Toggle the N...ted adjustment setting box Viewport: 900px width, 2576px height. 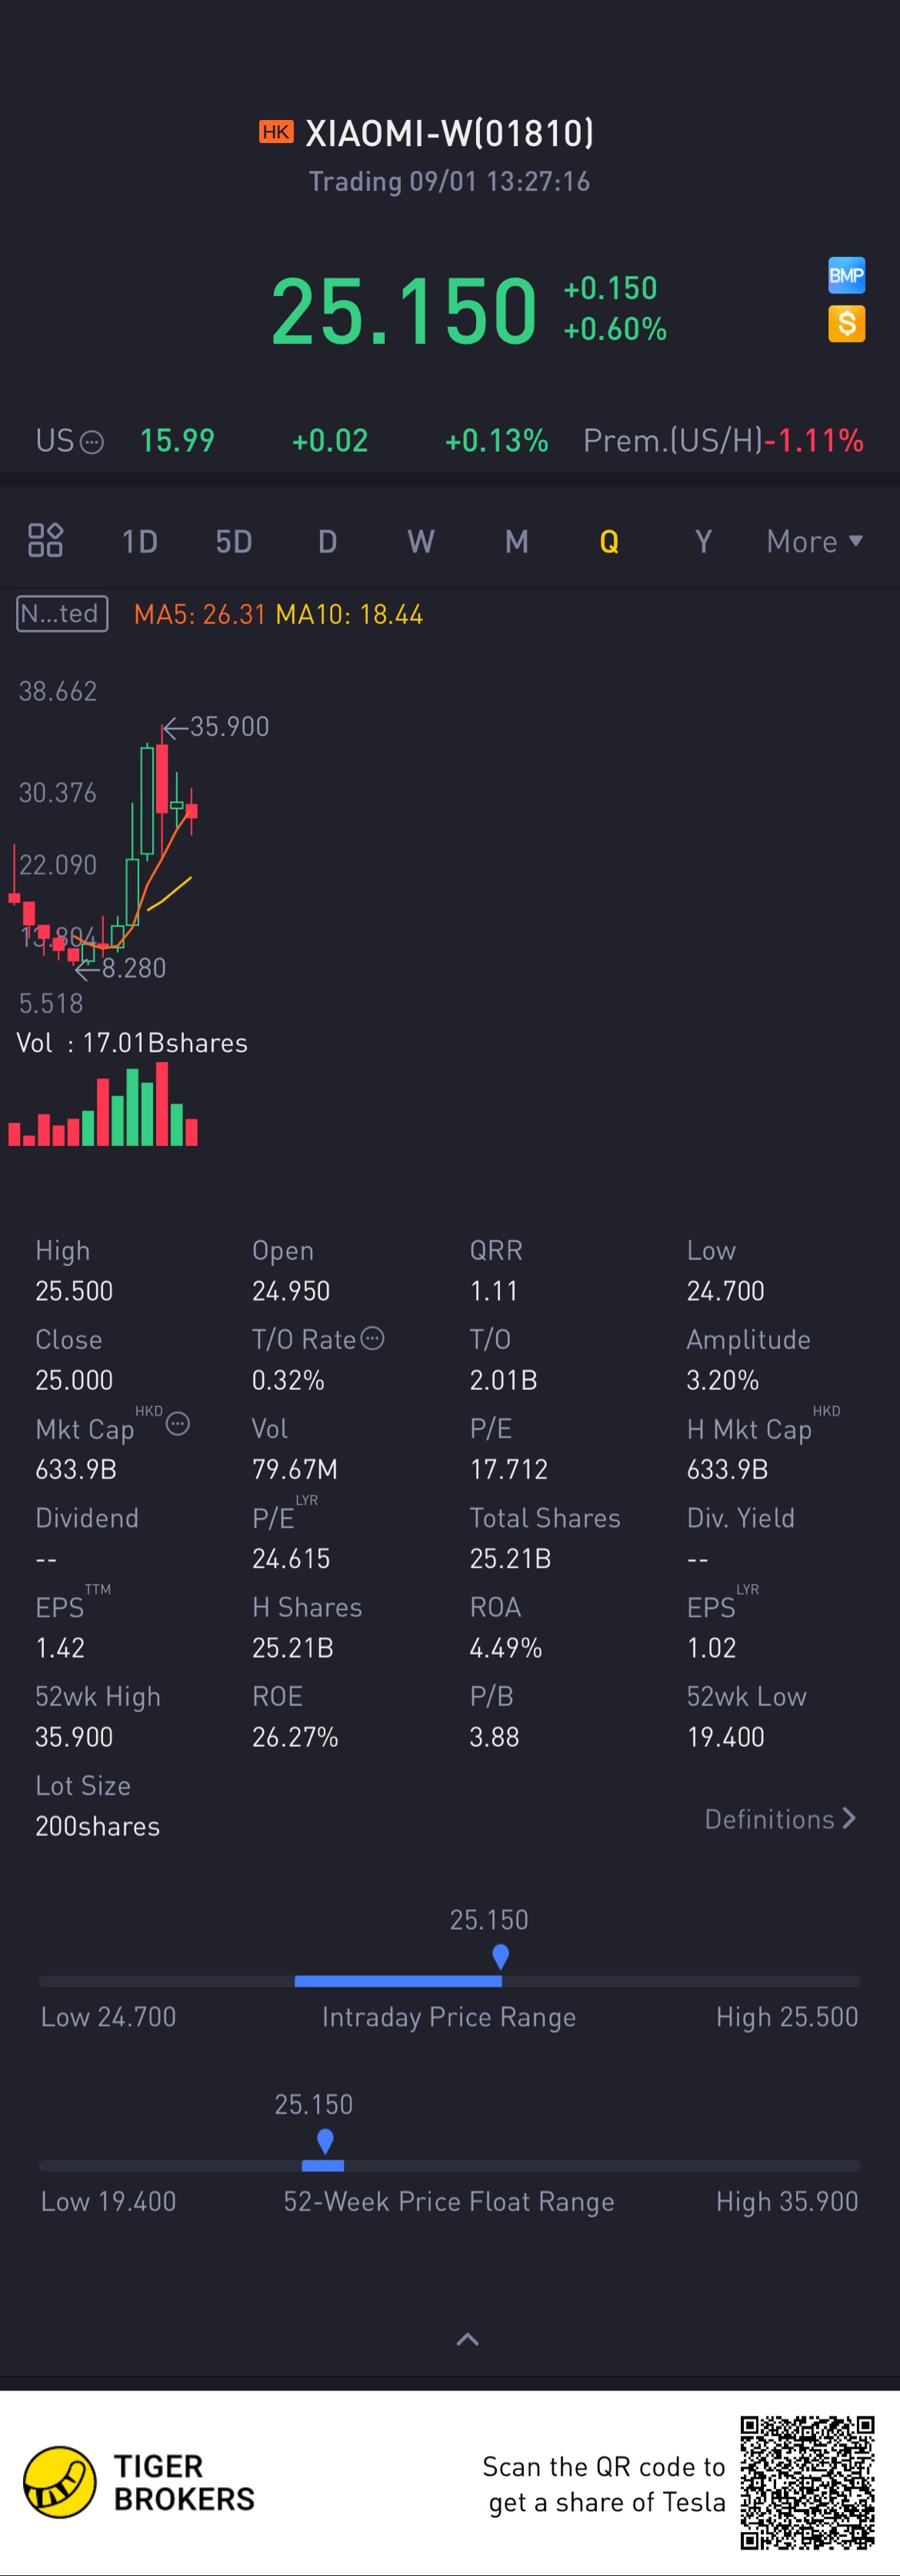(62, 613)
